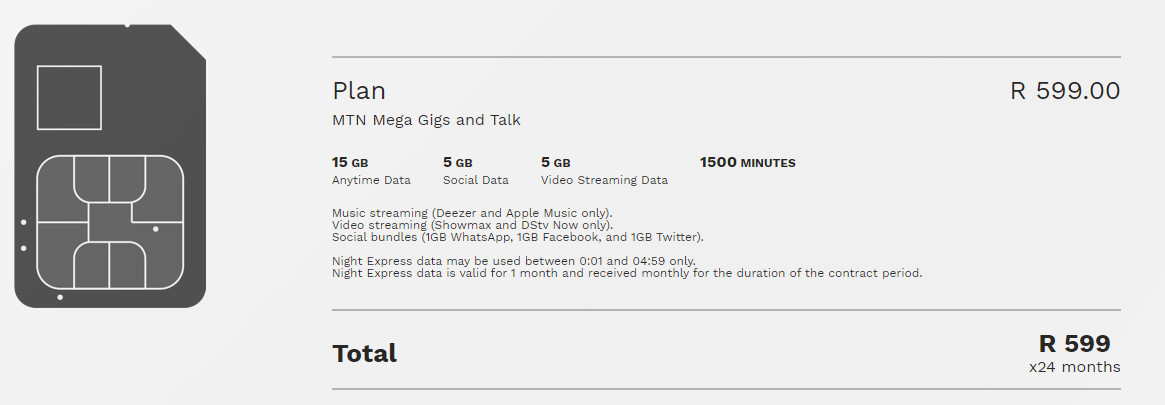Image resolution: width=1165 pixels, height=405 pixels.
Task: Click the 1500 MINUTES allowance
Action: click(747, 163)
